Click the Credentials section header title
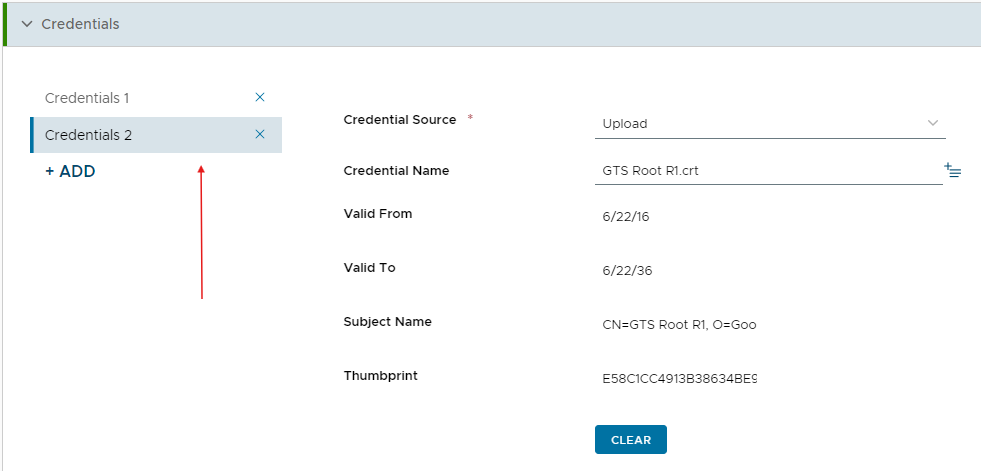This screenshot has width=981, height=471. point(80,24)
